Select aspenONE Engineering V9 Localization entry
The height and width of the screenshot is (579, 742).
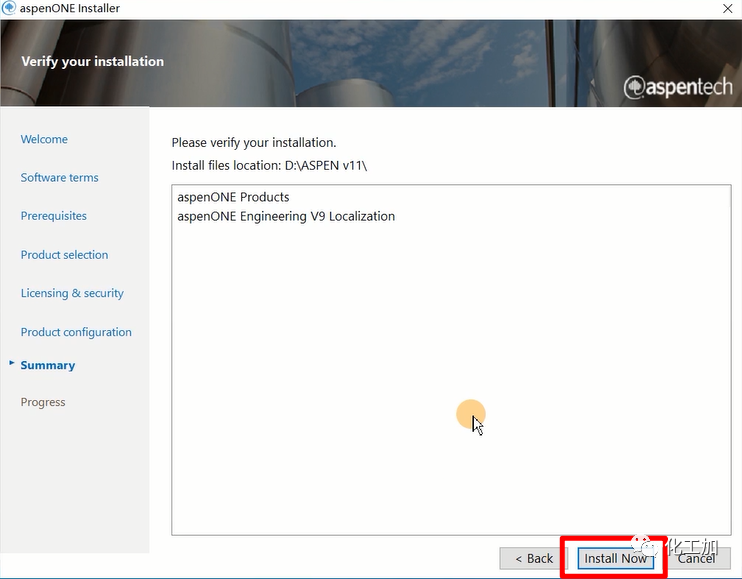[x=285, y=216]
